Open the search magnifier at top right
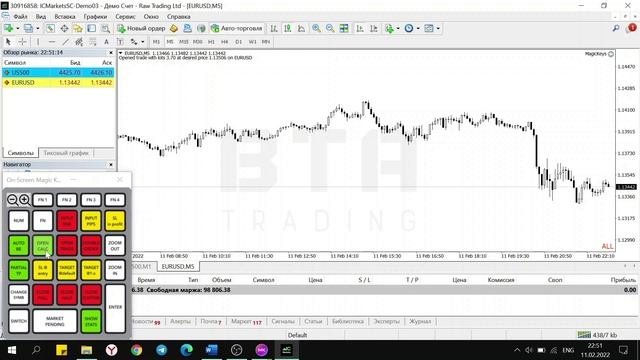Image resolution: width=640 pixels, height=360 pixels. coord(616,28)
